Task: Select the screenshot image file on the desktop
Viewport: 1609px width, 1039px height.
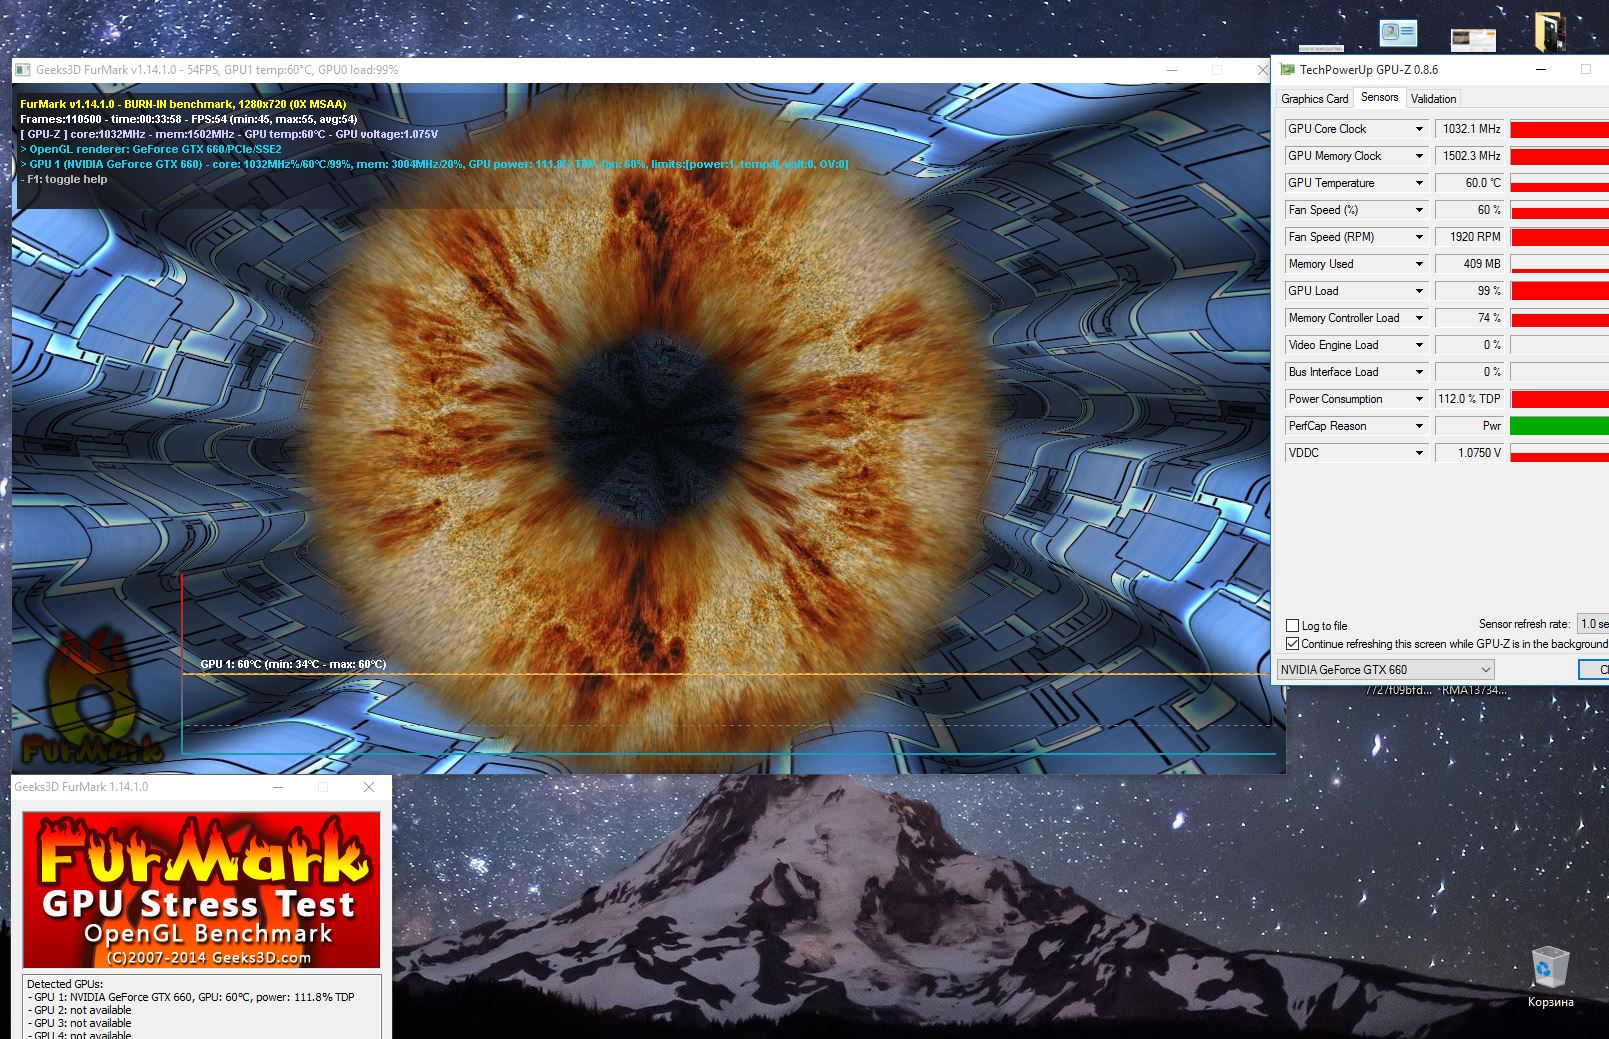Action: [1473, 40]
